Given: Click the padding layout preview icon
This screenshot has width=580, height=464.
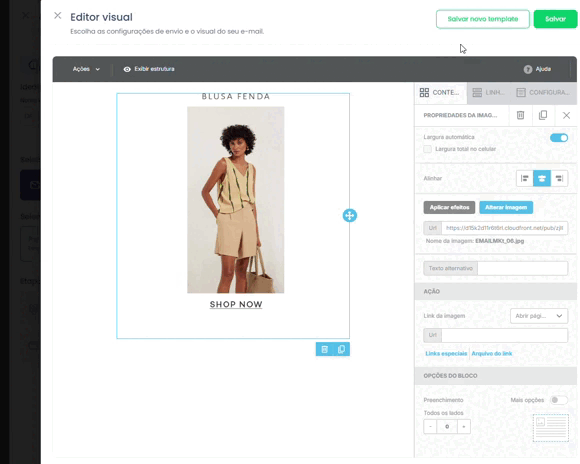Looking at the screenshot, I should (x=551, y=428).
